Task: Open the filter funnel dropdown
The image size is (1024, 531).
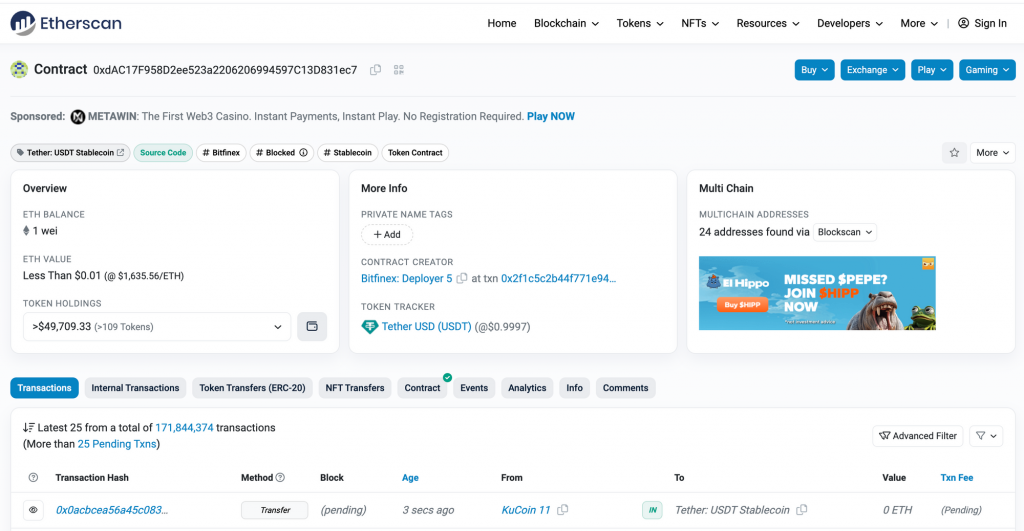Action: click(986, 436)
